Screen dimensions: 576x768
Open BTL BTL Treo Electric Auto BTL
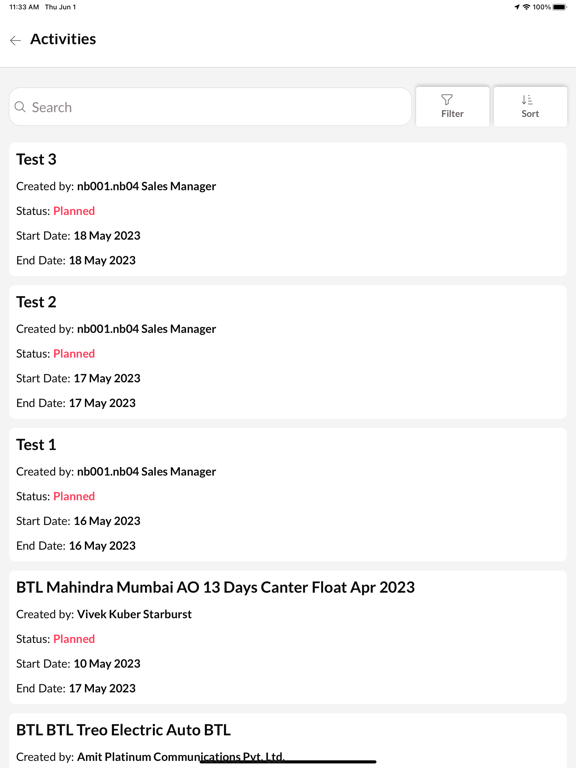(288, 741)
